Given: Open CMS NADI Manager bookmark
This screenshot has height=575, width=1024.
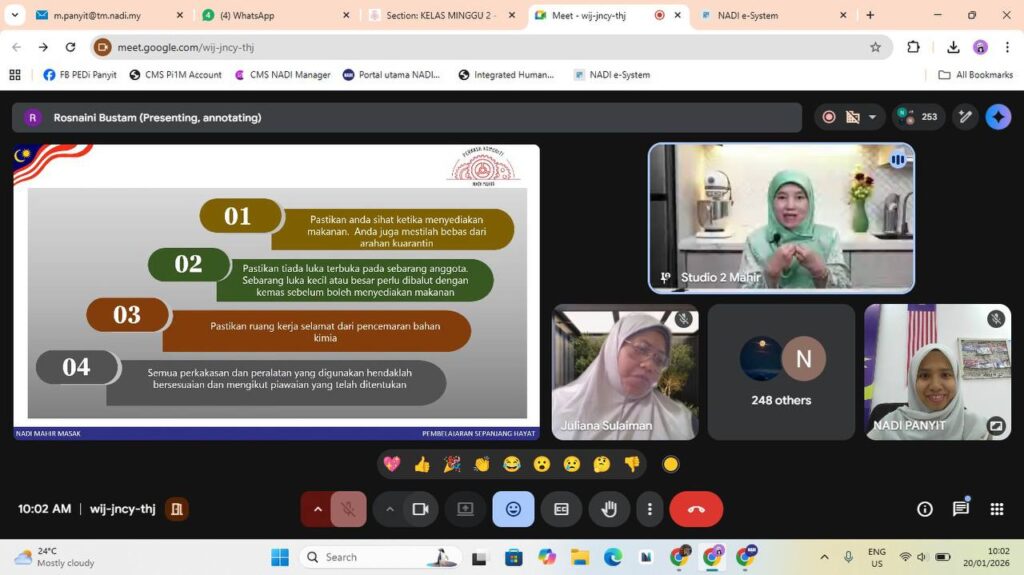Looking at the screenshot, I should 283,75.
